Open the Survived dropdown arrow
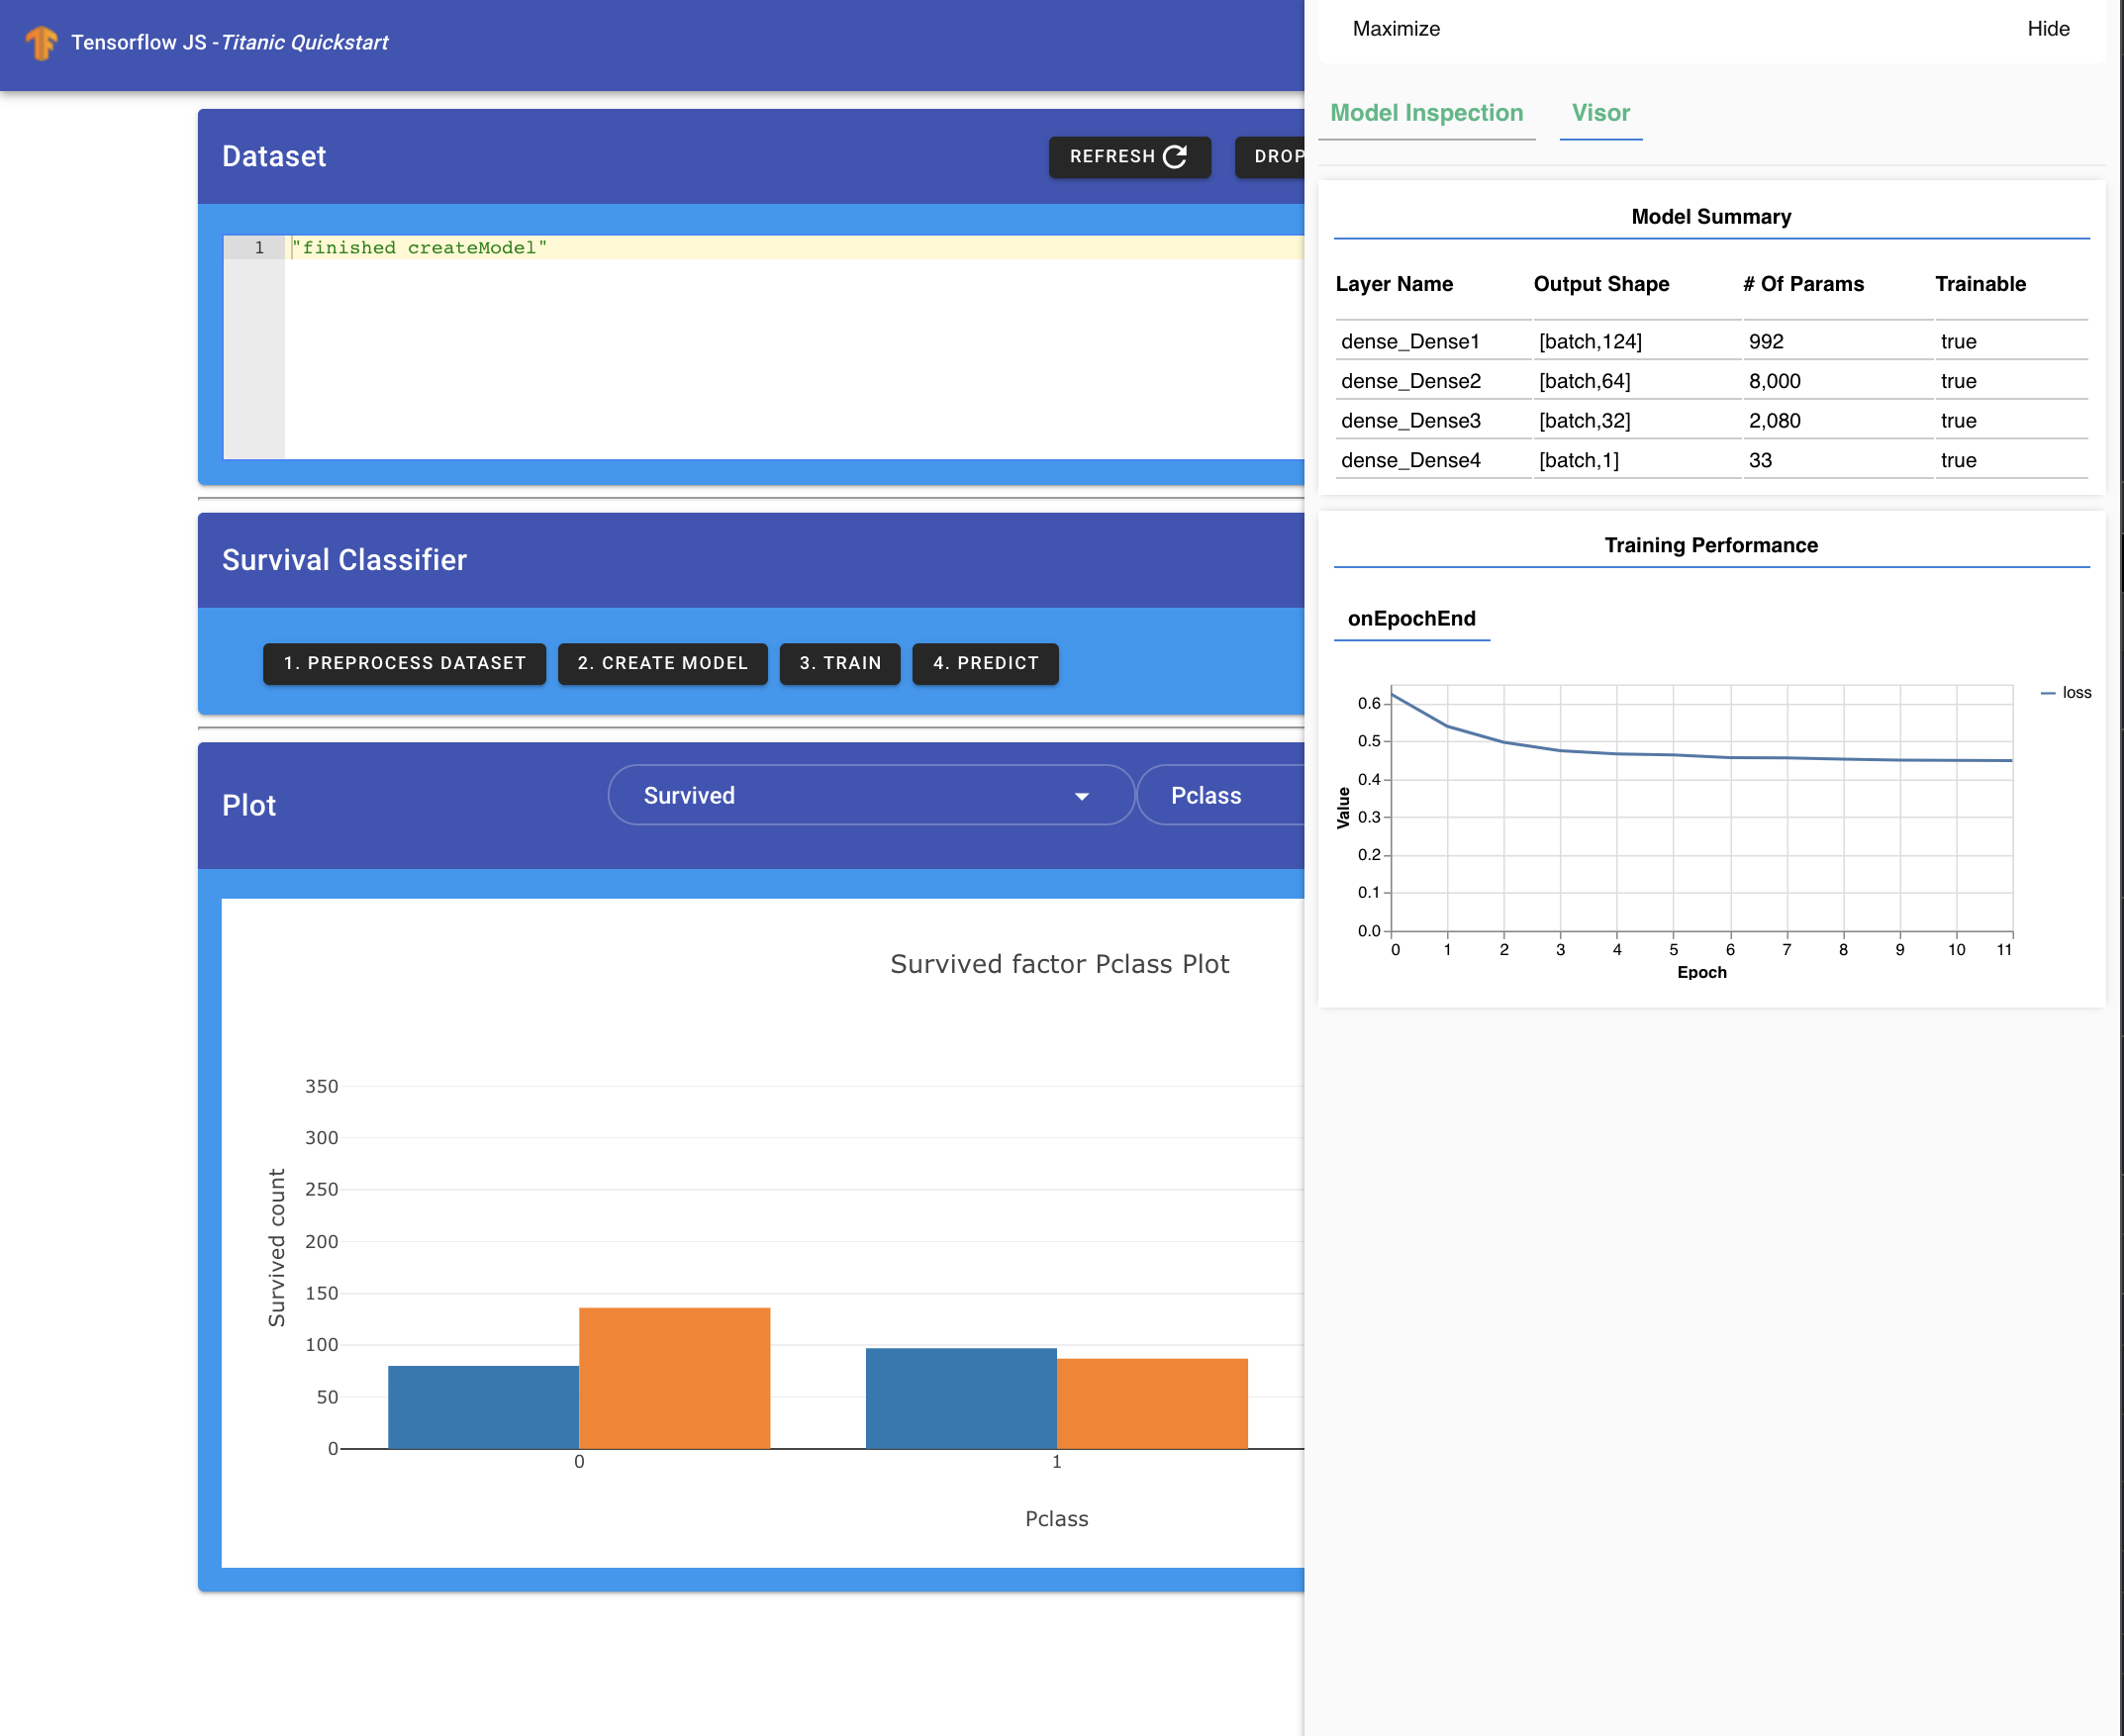Image resolution: width=2124 pixels, height=1736 pixels. 1081,796
